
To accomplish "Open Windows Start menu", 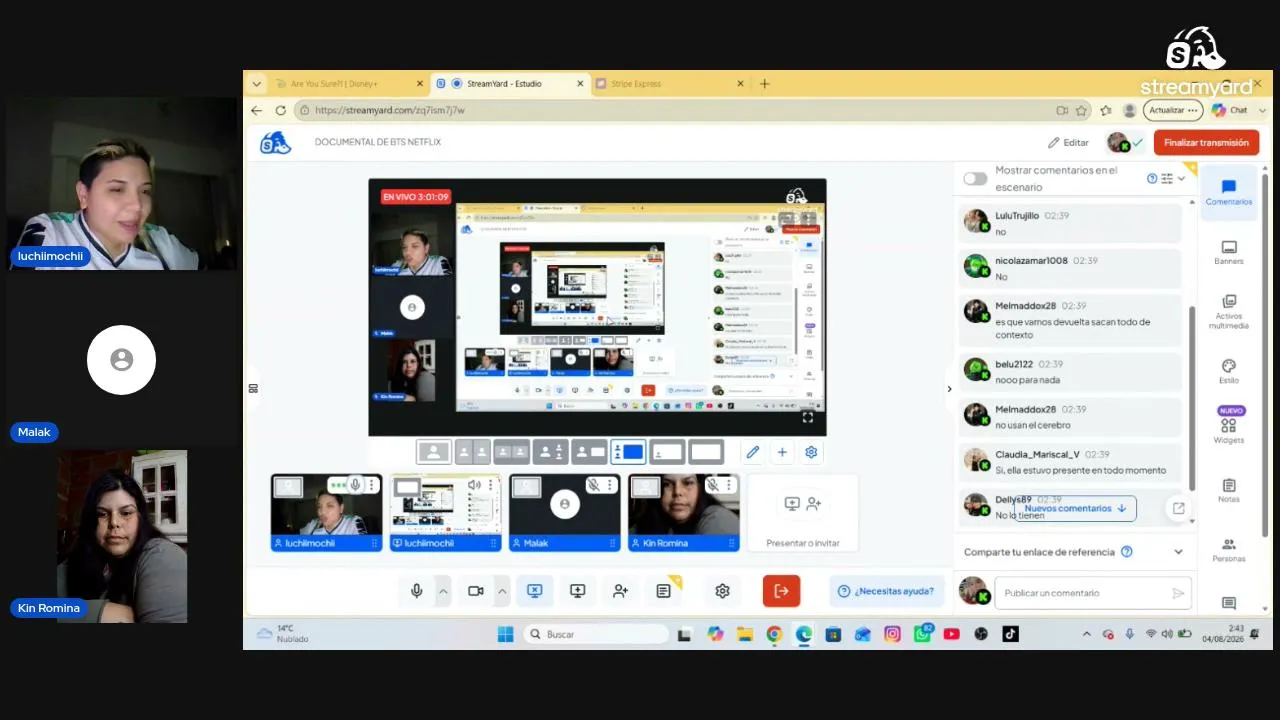I will click(x=505, y=634).
